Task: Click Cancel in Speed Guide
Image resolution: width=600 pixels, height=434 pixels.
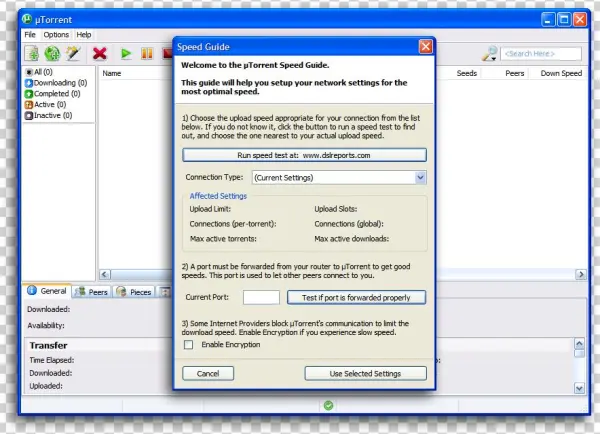Action: tap(208, 374)
